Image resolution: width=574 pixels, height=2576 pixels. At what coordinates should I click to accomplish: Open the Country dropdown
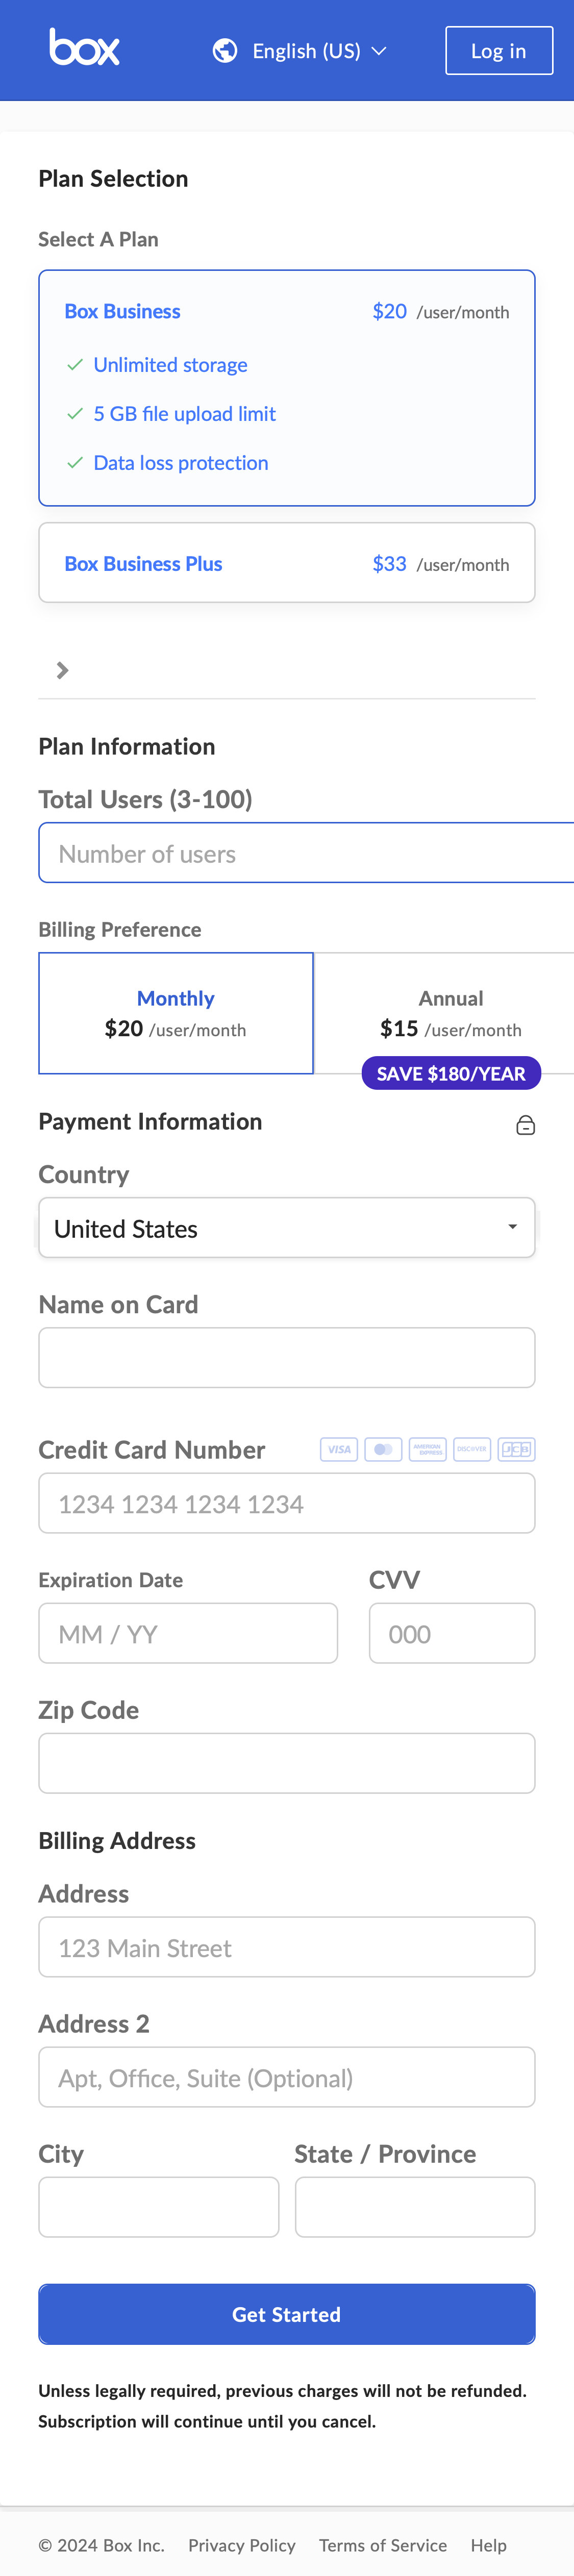coord(287,1227)
